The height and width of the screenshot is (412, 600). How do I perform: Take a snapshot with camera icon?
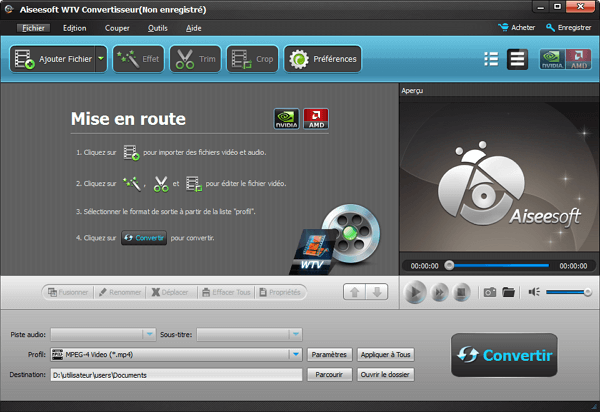click(x=490, y=292)
